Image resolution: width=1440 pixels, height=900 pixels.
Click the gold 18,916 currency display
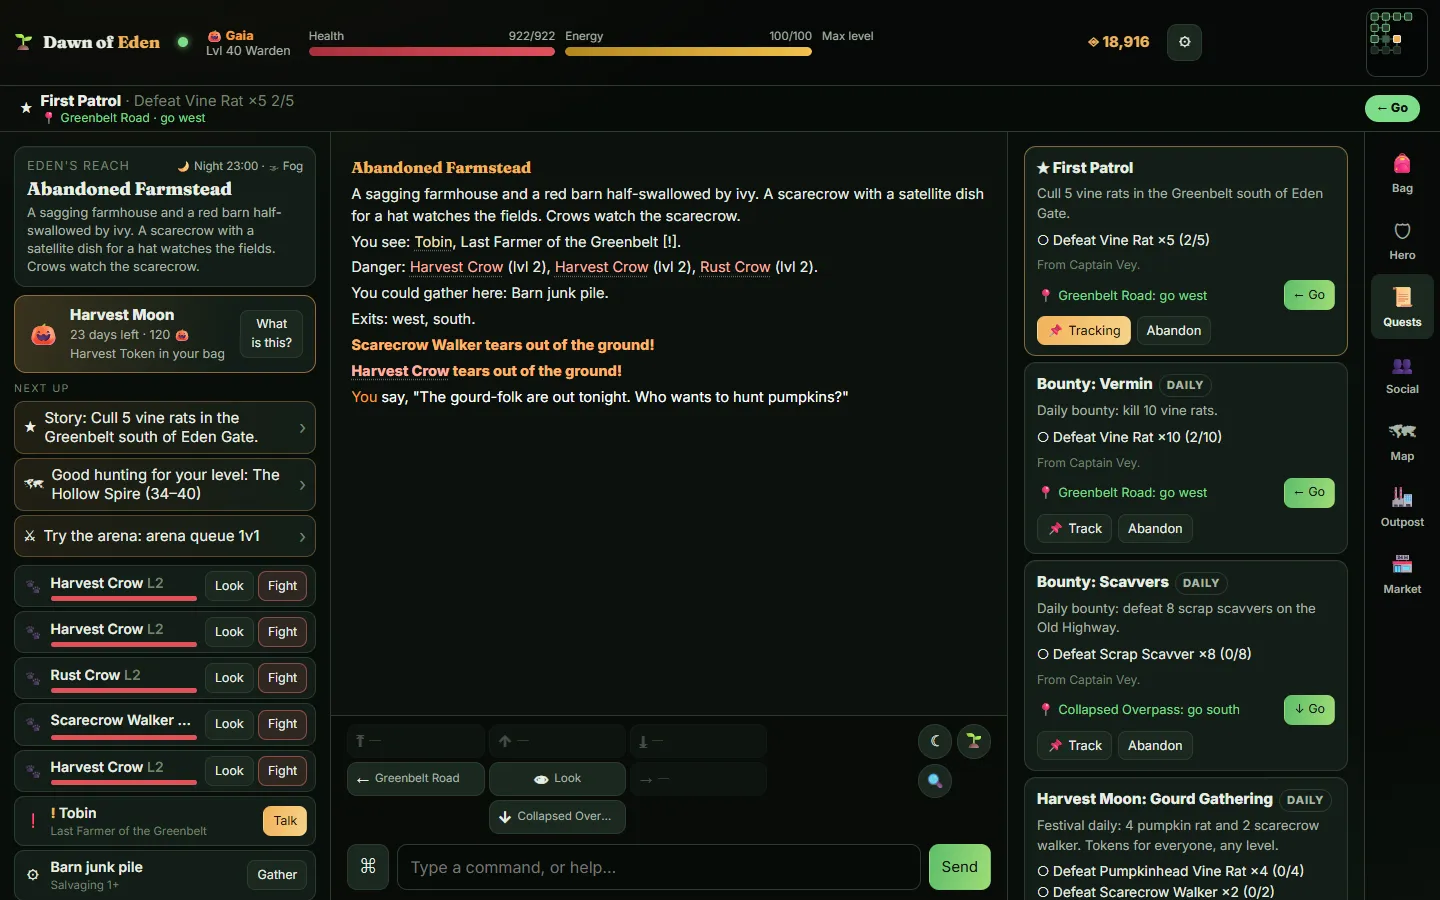(x=1119, y=42)
